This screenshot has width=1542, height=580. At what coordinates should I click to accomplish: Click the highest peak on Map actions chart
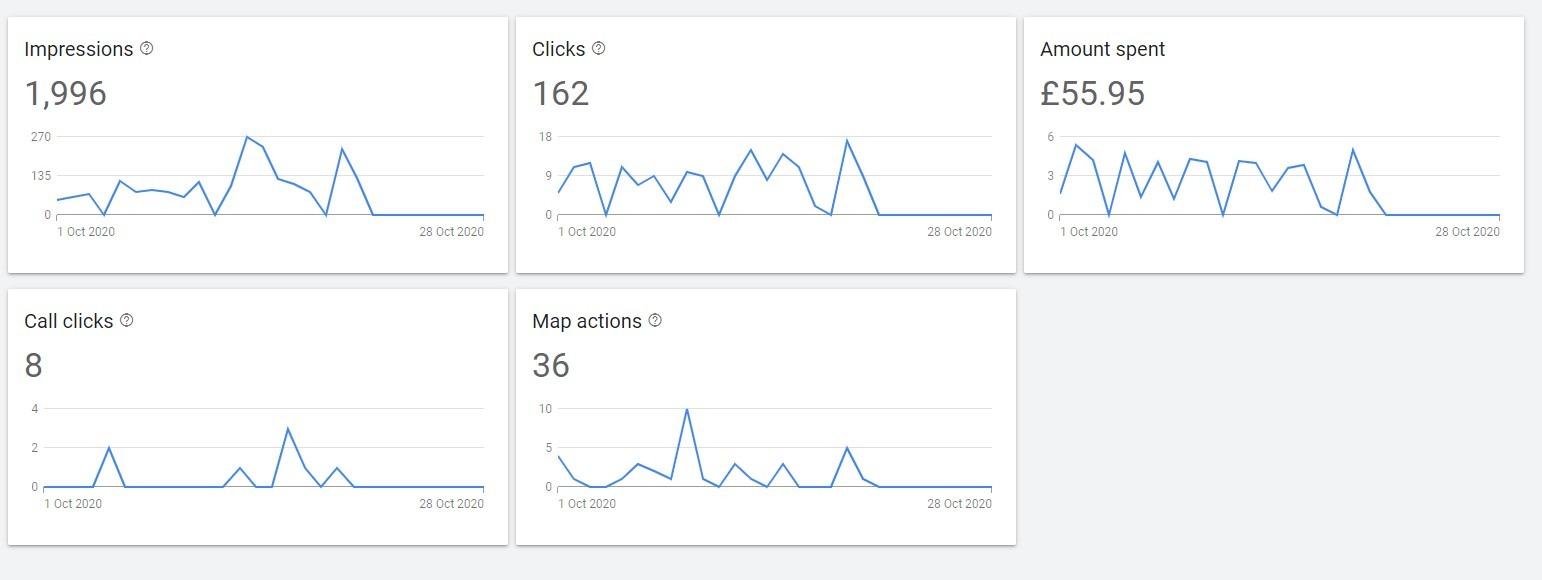(686, 409)
